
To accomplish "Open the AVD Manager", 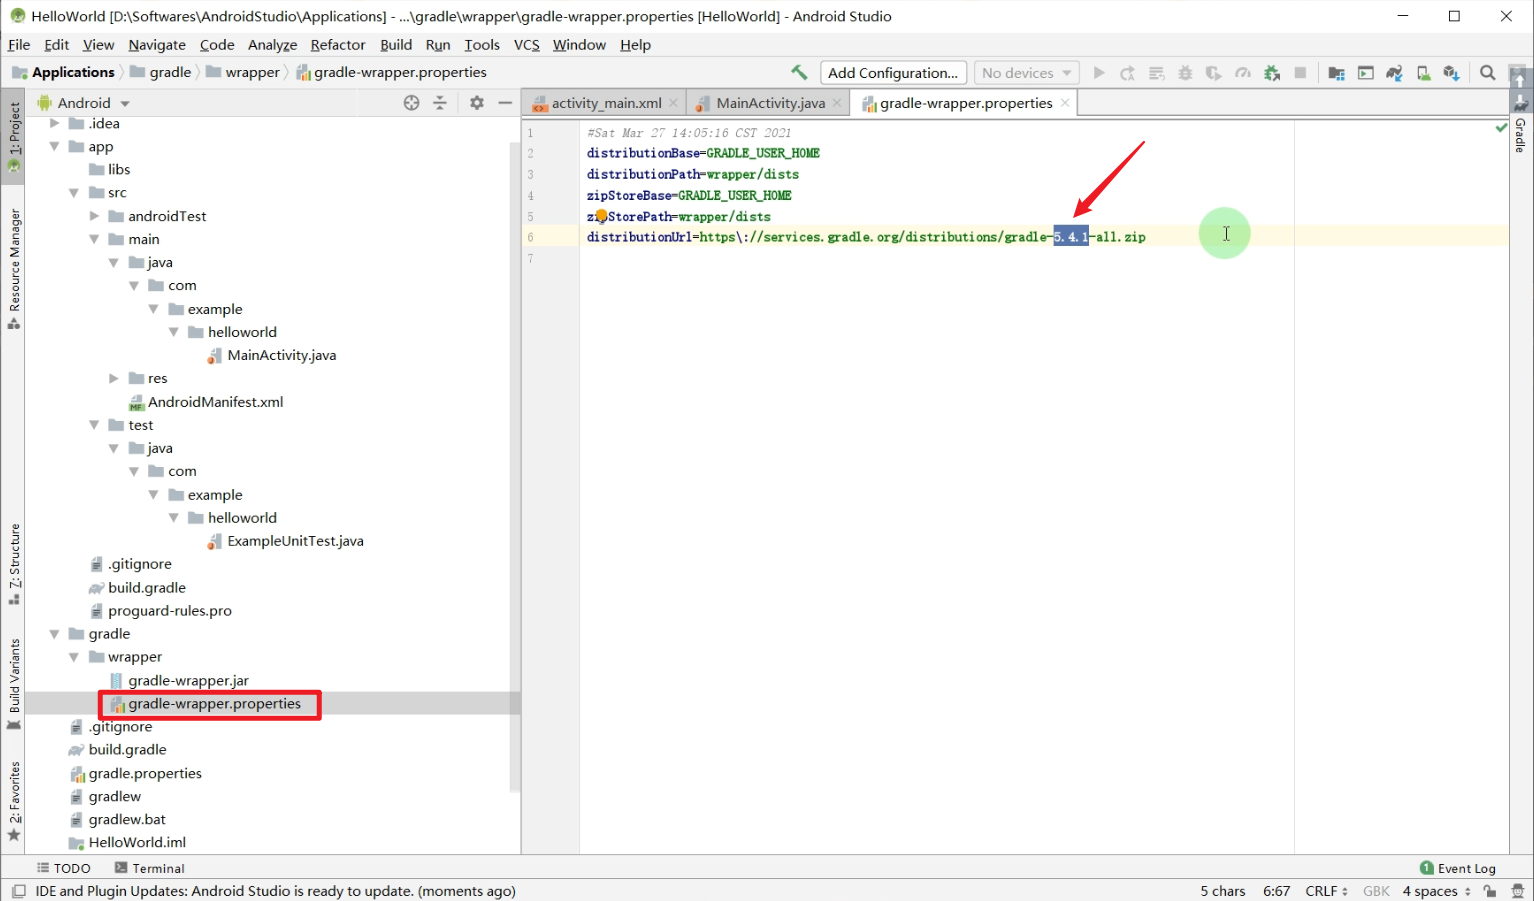I will tap(1422, 72).
